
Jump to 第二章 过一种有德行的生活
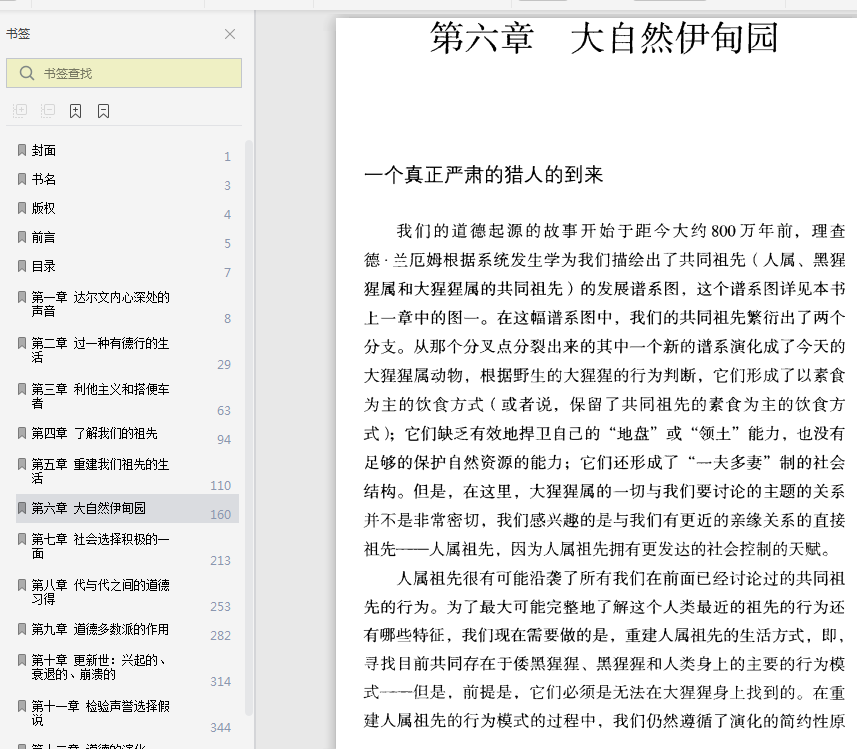(100, 350)
